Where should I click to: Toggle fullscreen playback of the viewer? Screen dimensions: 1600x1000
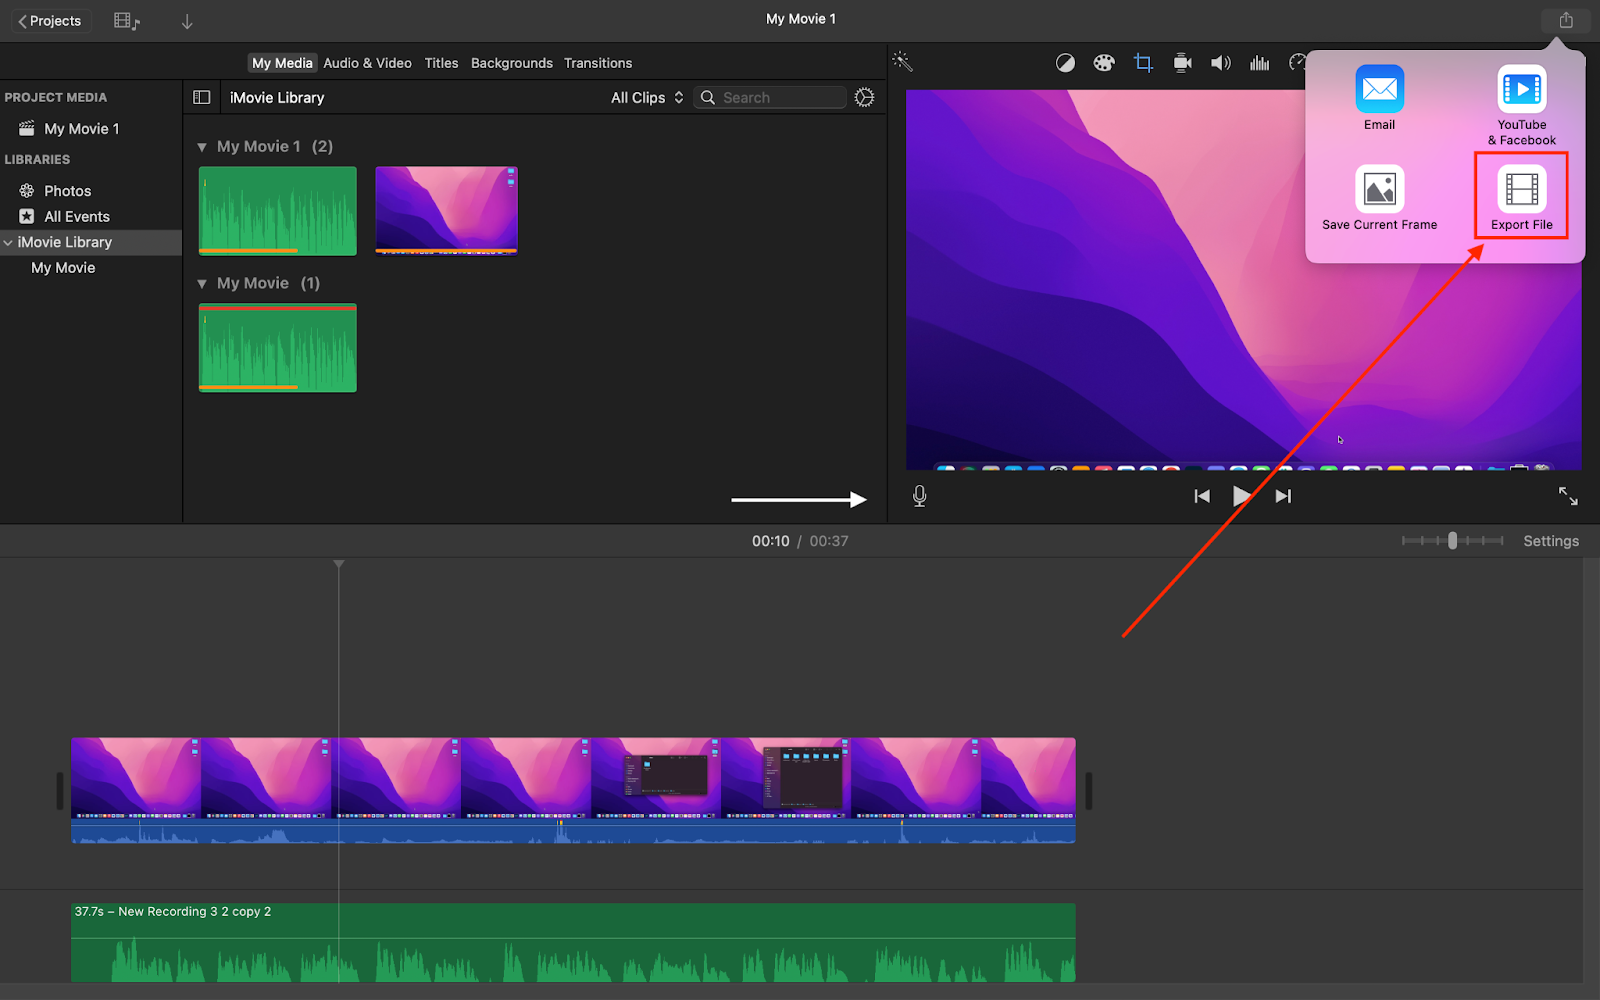pyautogui.click(x=1567, y=496)
